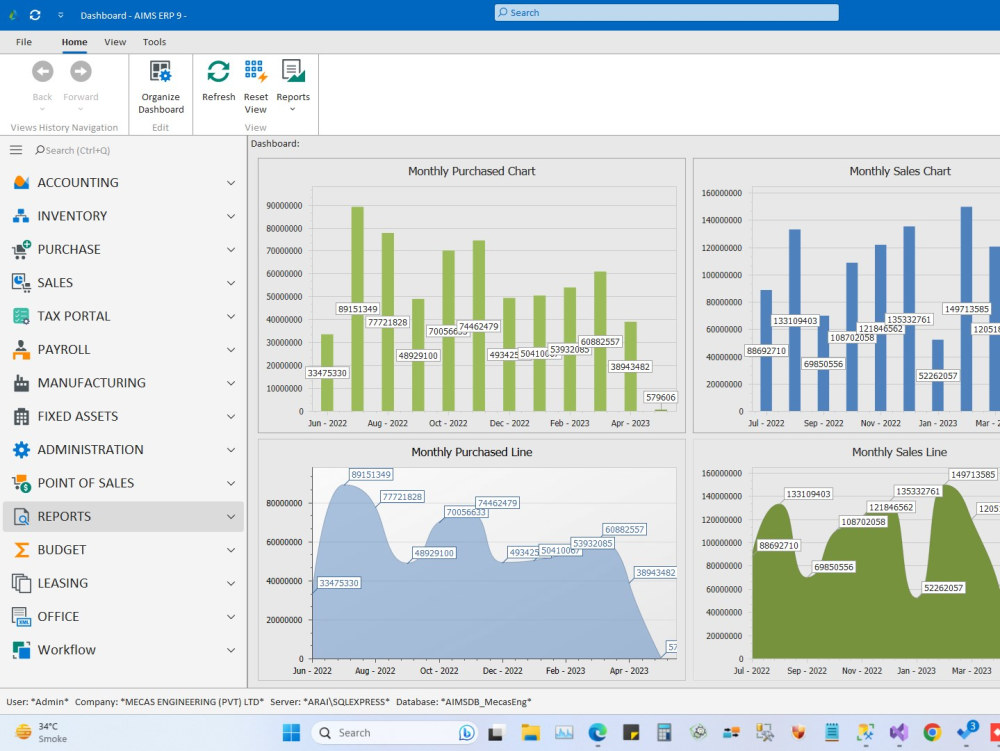Select the Workflow label in sidebar

(x=67, y=650)
